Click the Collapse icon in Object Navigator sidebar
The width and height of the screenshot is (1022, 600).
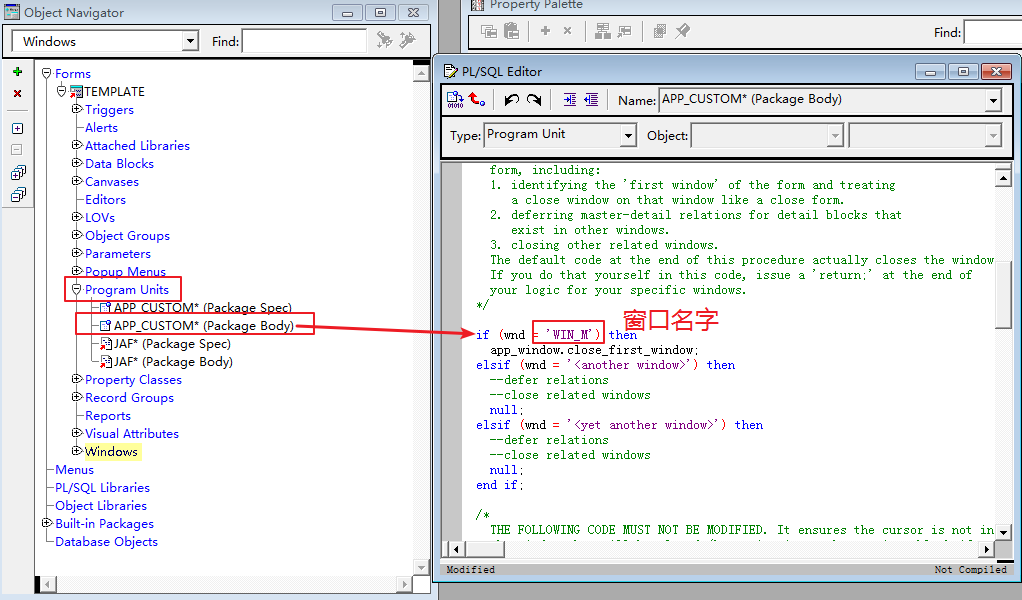[18, 149]
